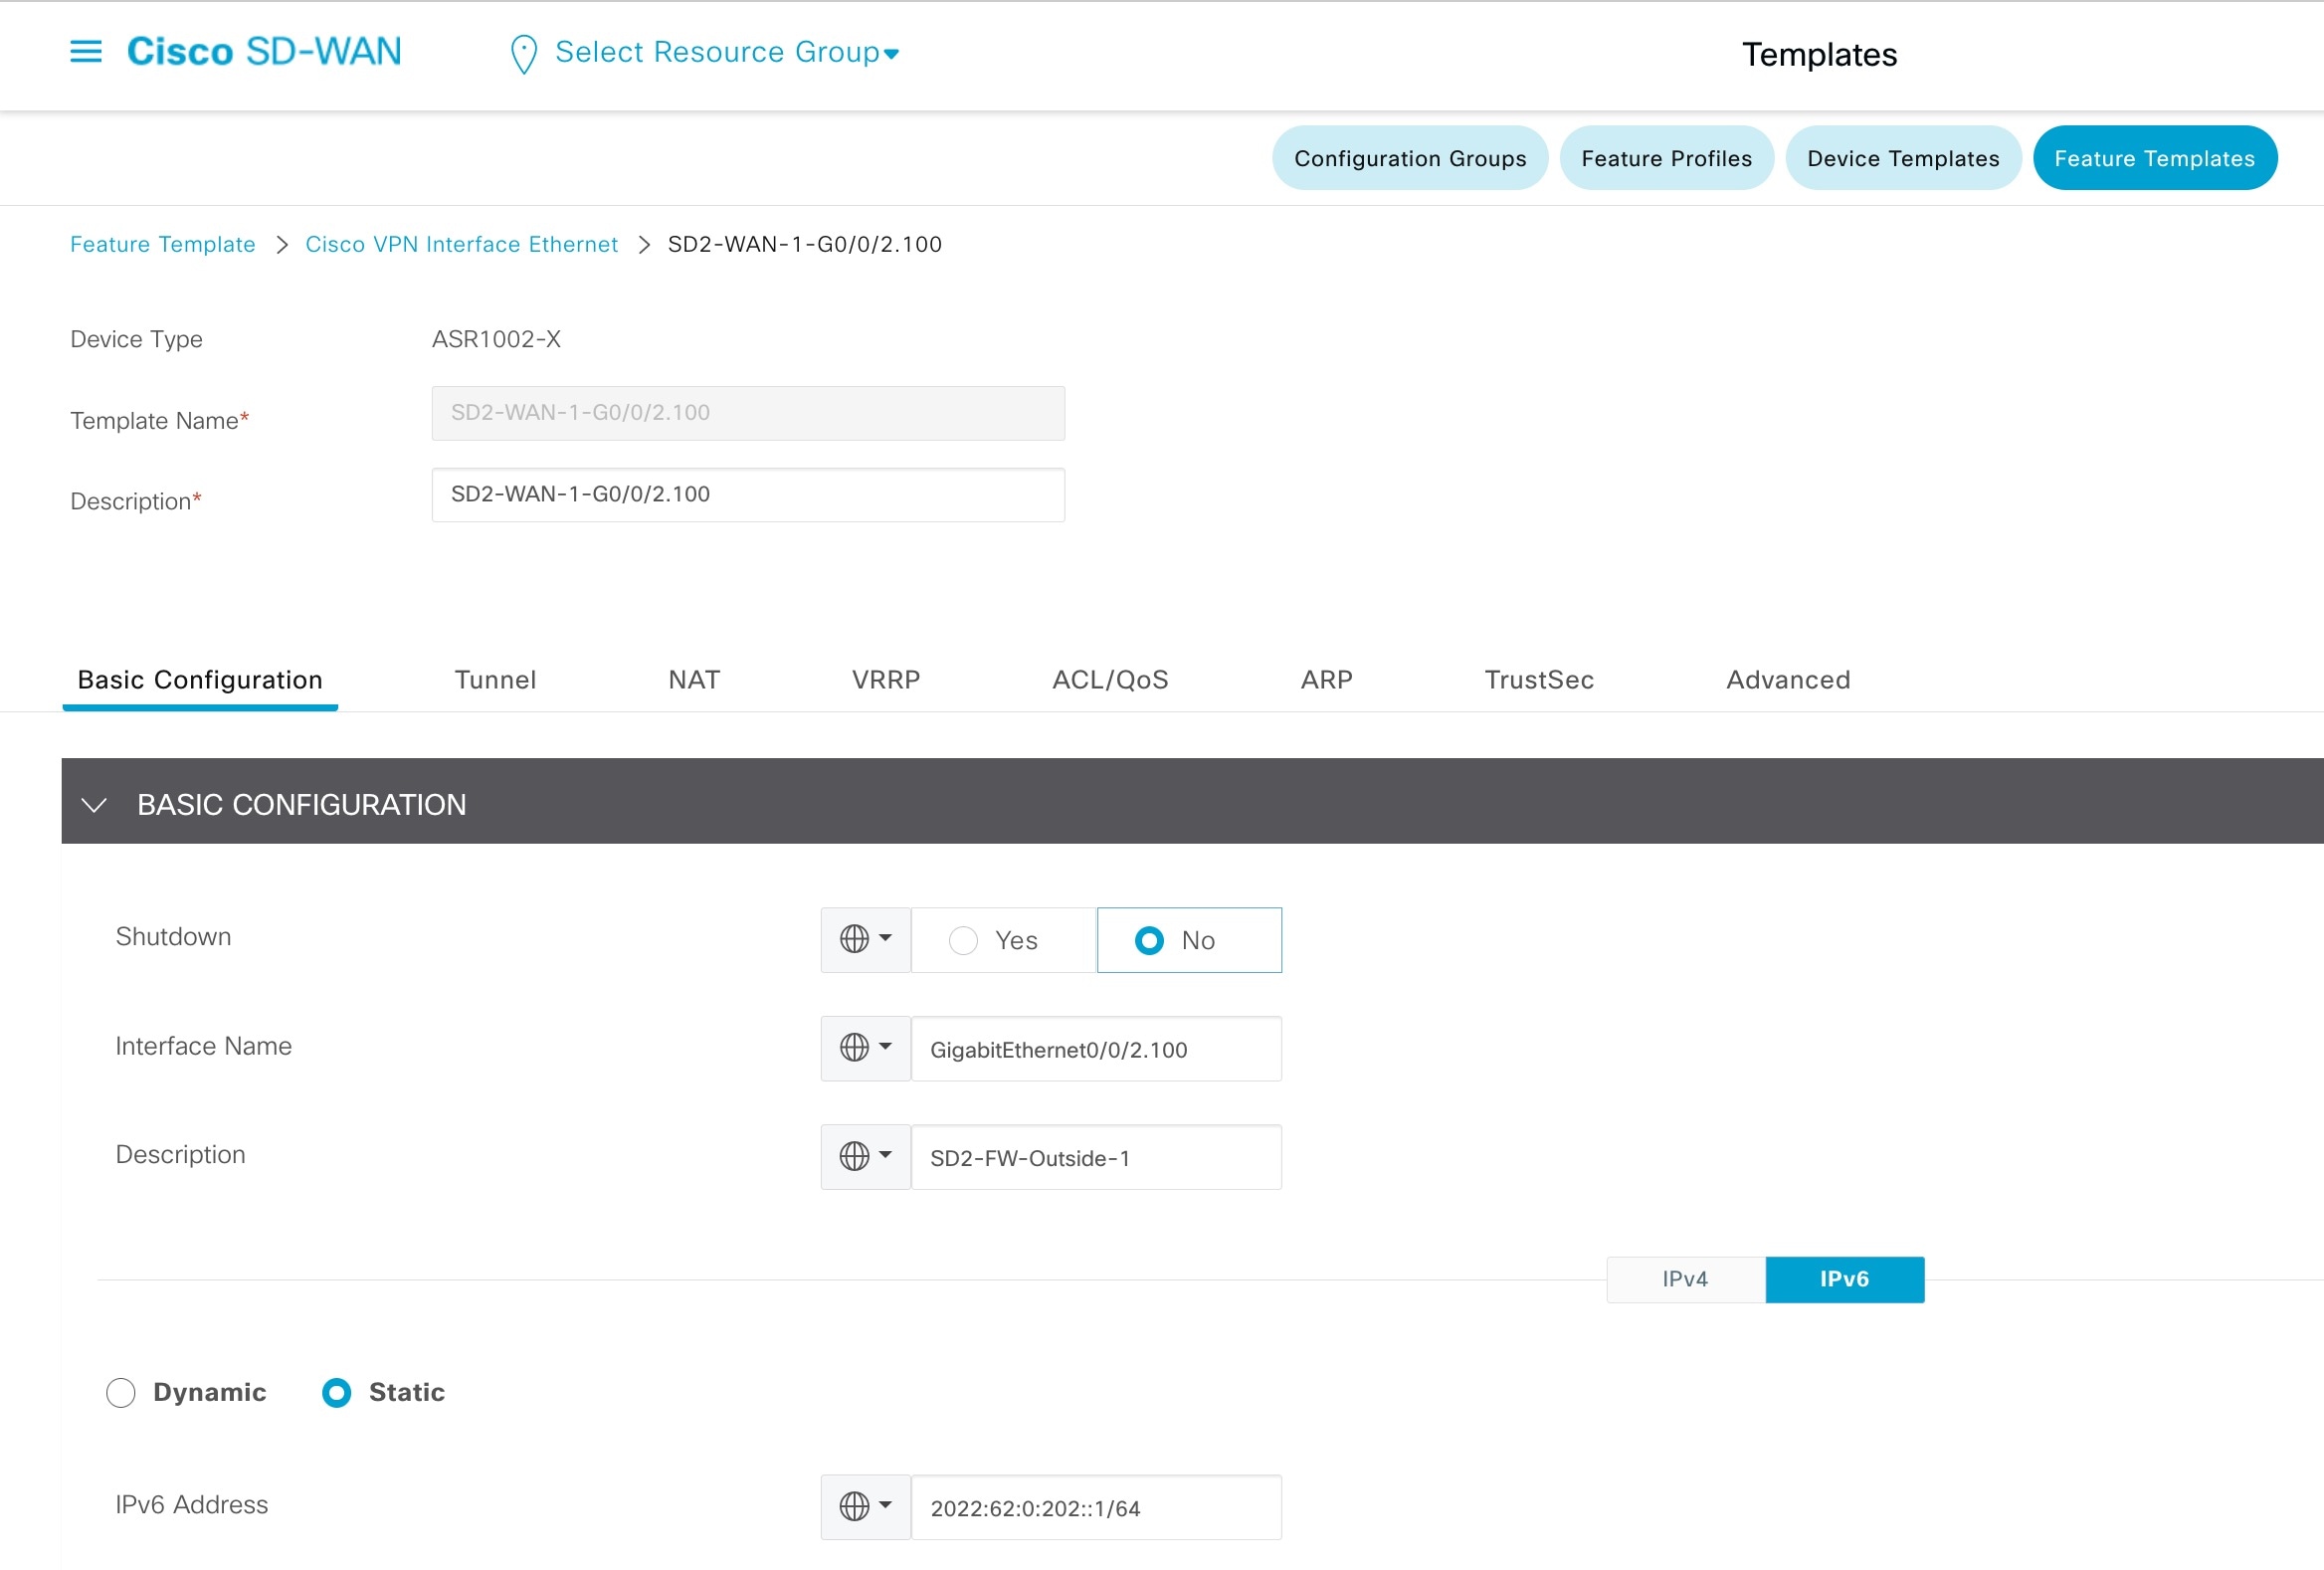Go to NAT tab
The width and height of the screenshot is (2324, 1570).
click(x=694, y=680)
